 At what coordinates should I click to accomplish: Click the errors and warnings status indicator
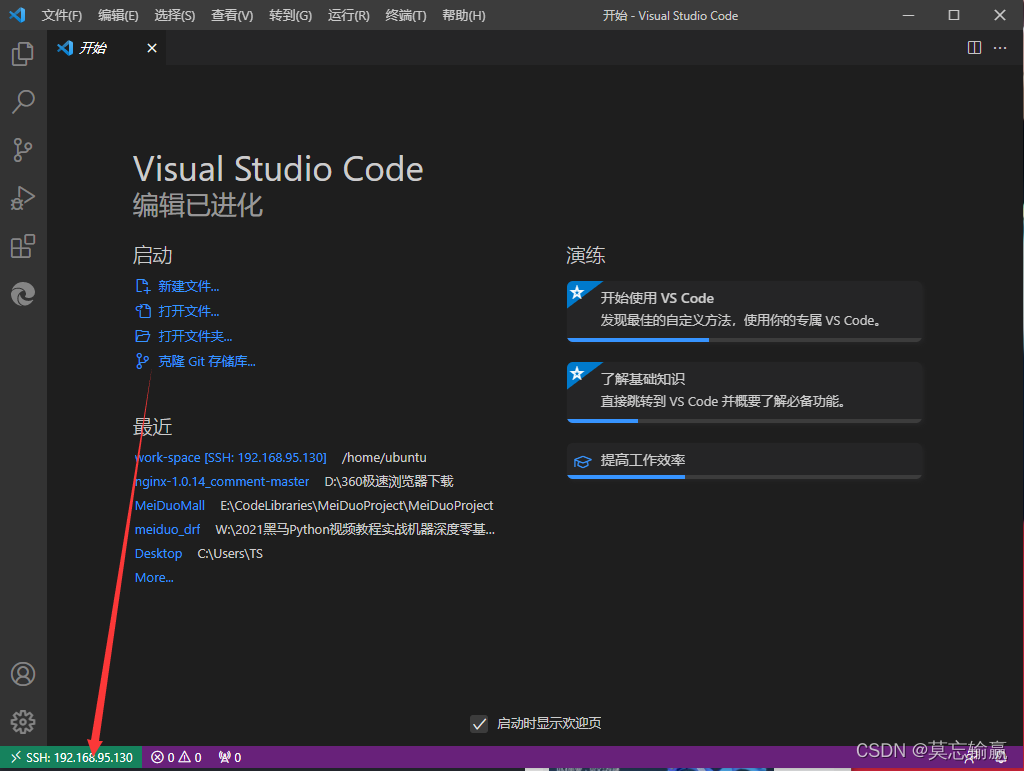(x=176, y=757)
